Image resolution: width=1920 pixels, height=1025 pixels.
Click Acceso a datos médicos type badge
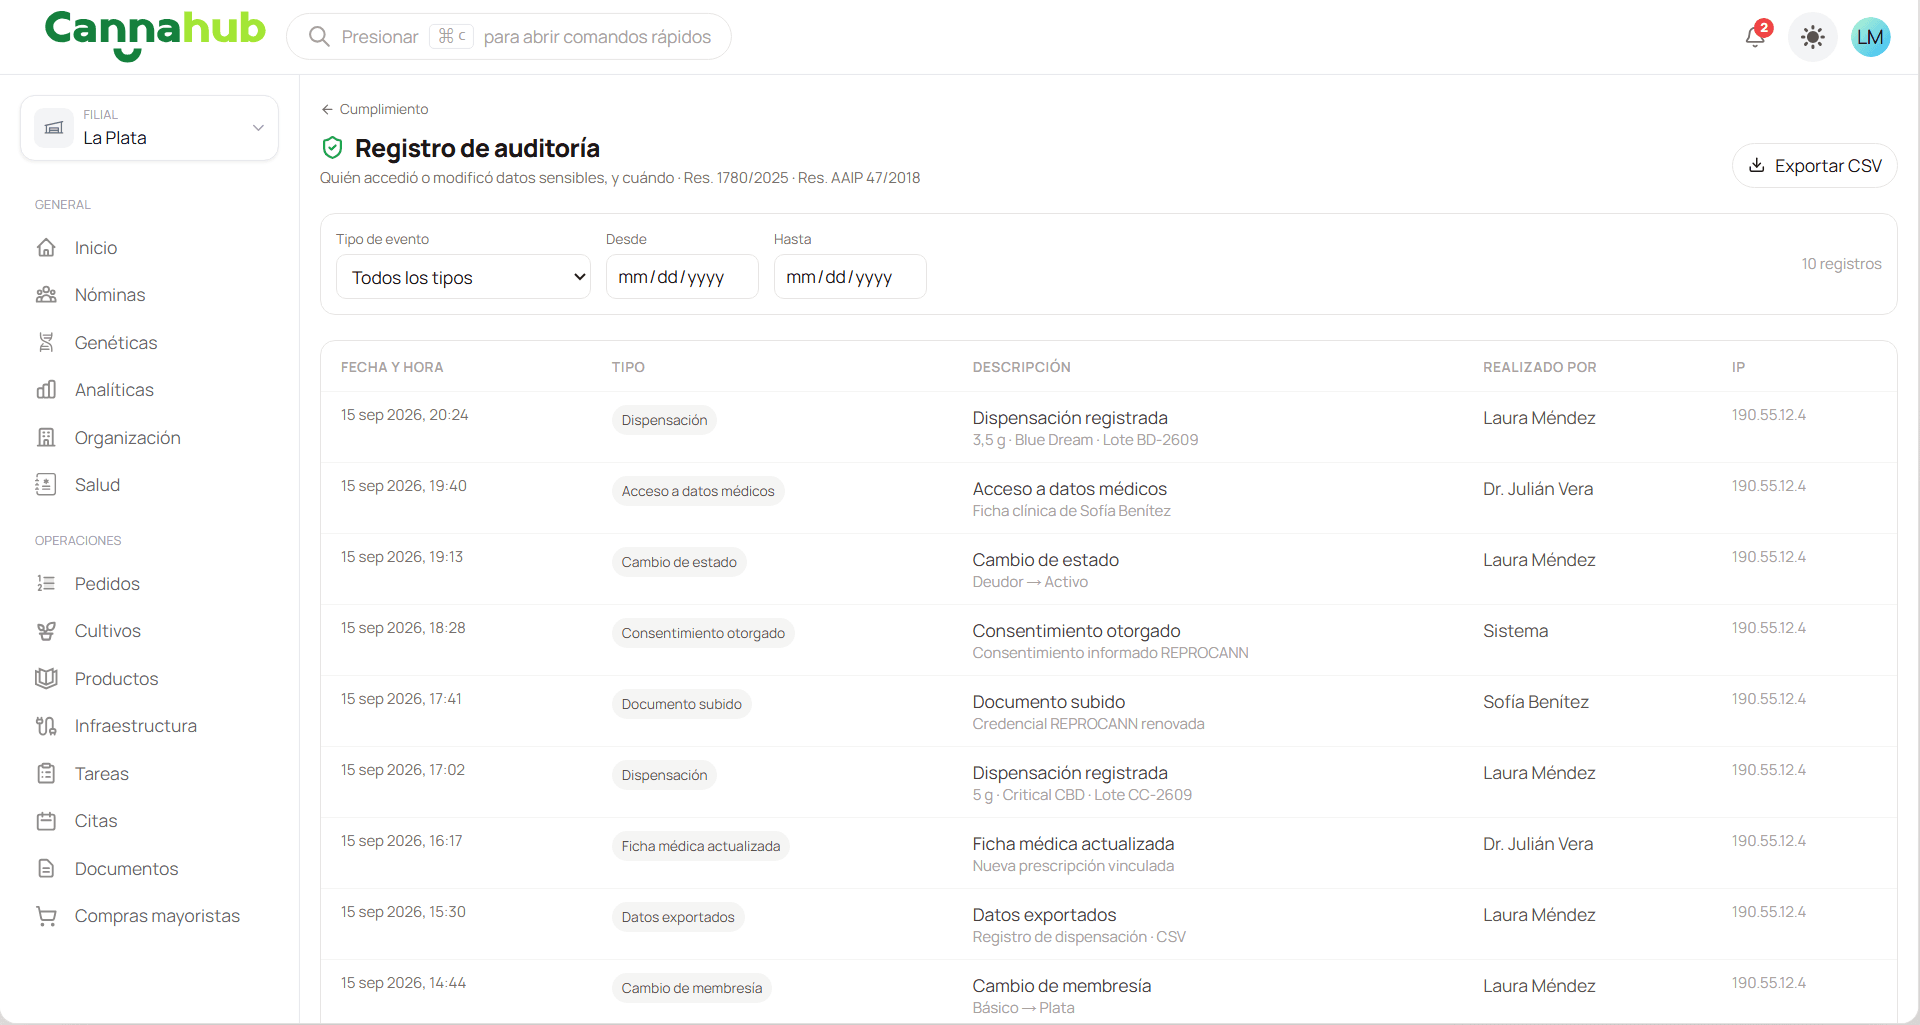[698, 491]
